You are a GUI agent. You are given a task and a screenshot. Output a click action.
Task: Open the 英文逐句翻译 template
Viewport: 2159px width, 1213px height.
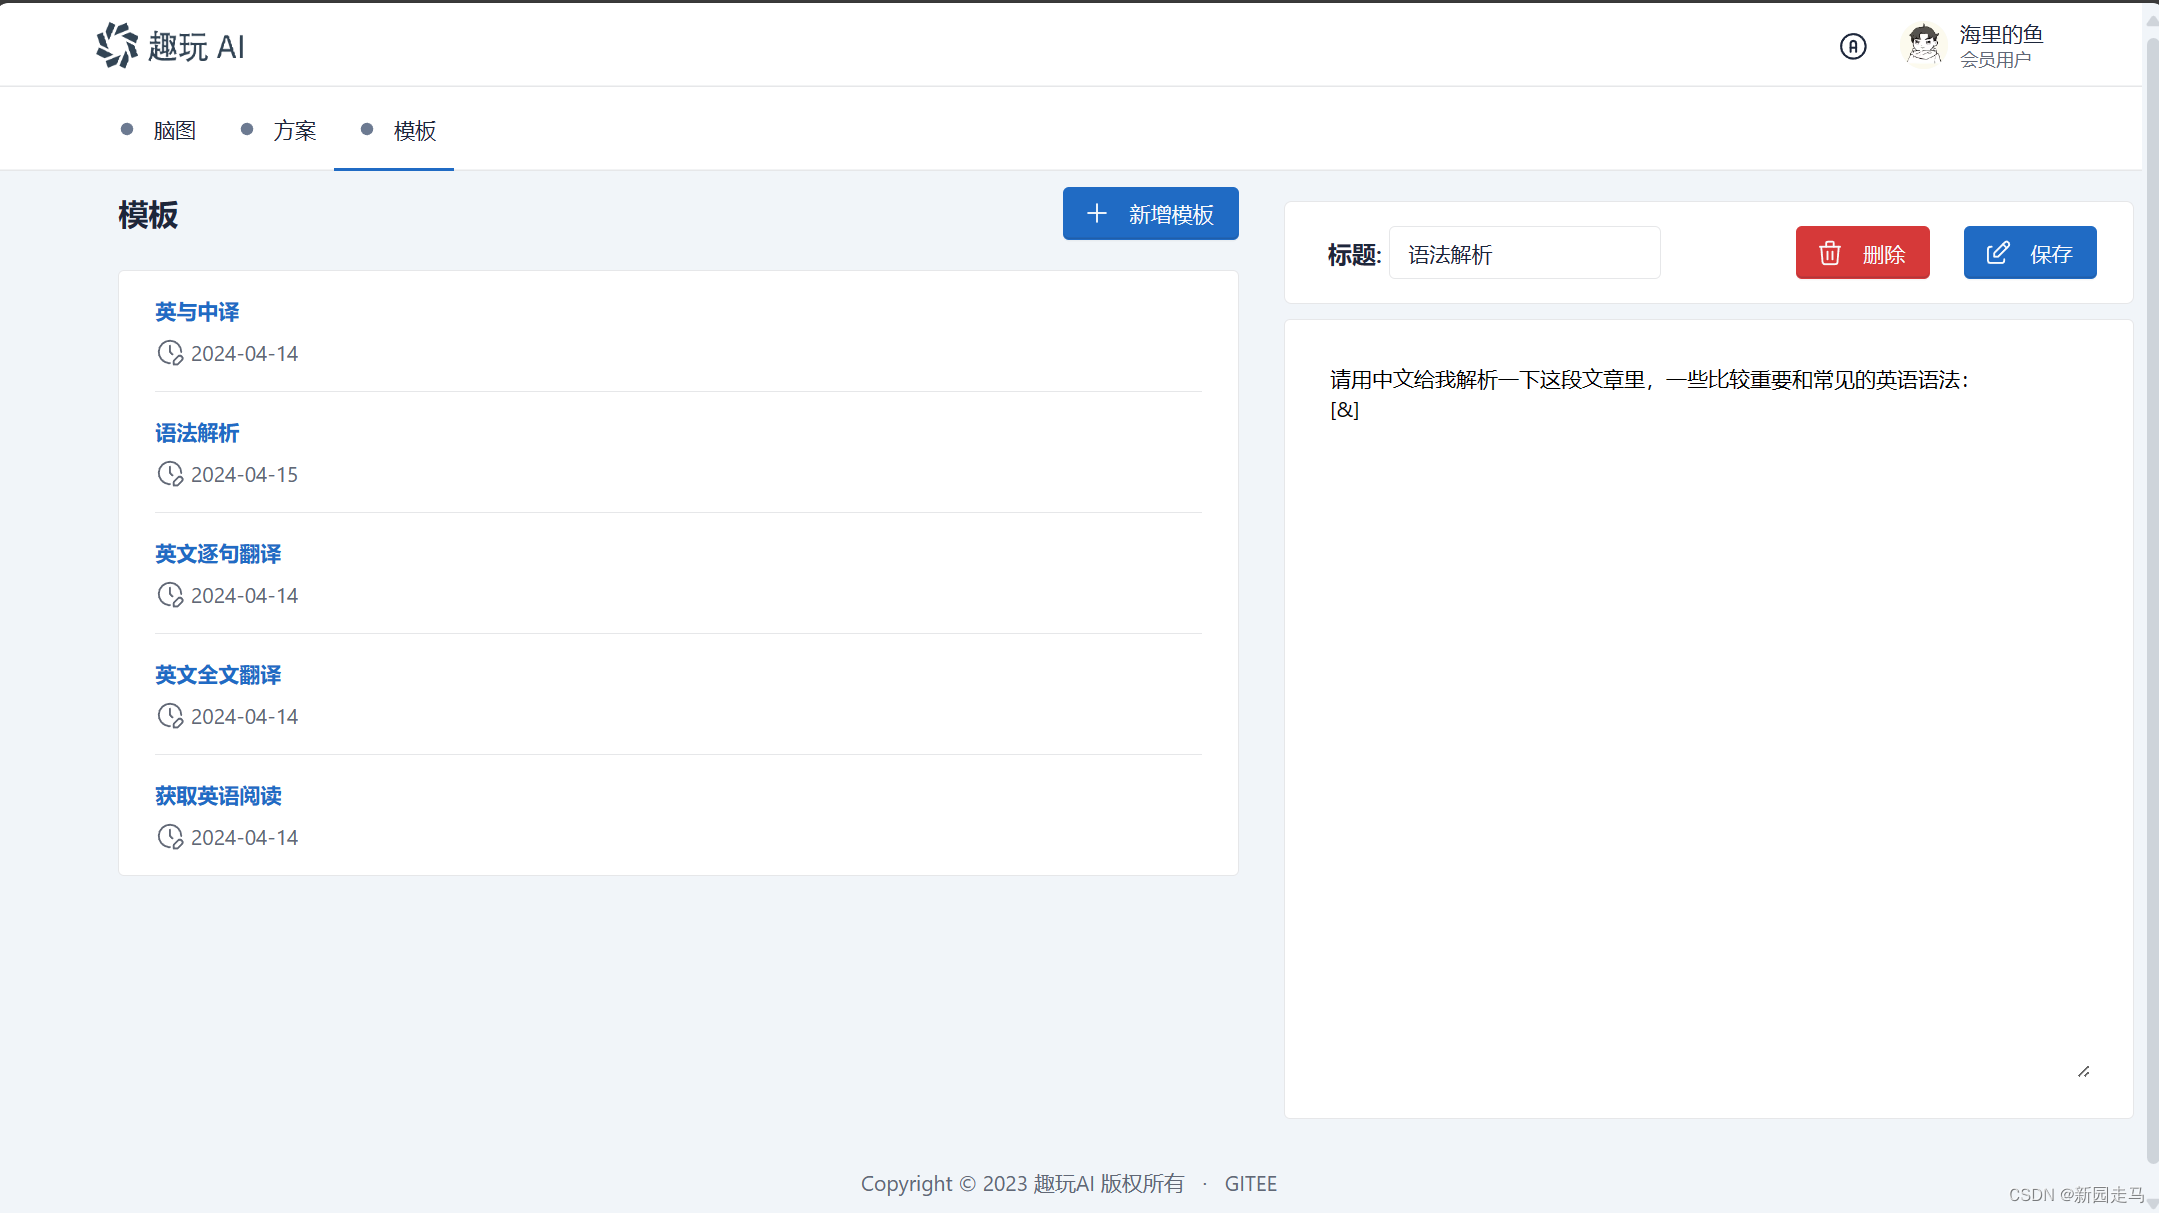[218, 554]
